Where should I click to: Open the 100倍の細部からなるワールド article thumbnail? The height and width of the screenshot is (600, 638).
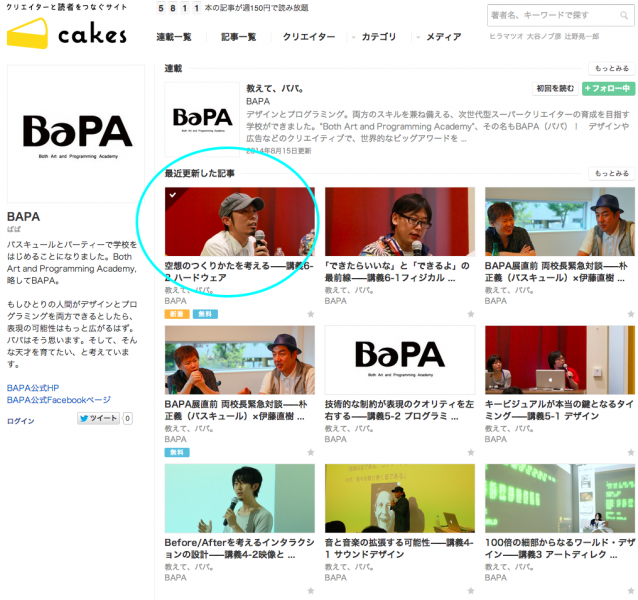(560, 498)
